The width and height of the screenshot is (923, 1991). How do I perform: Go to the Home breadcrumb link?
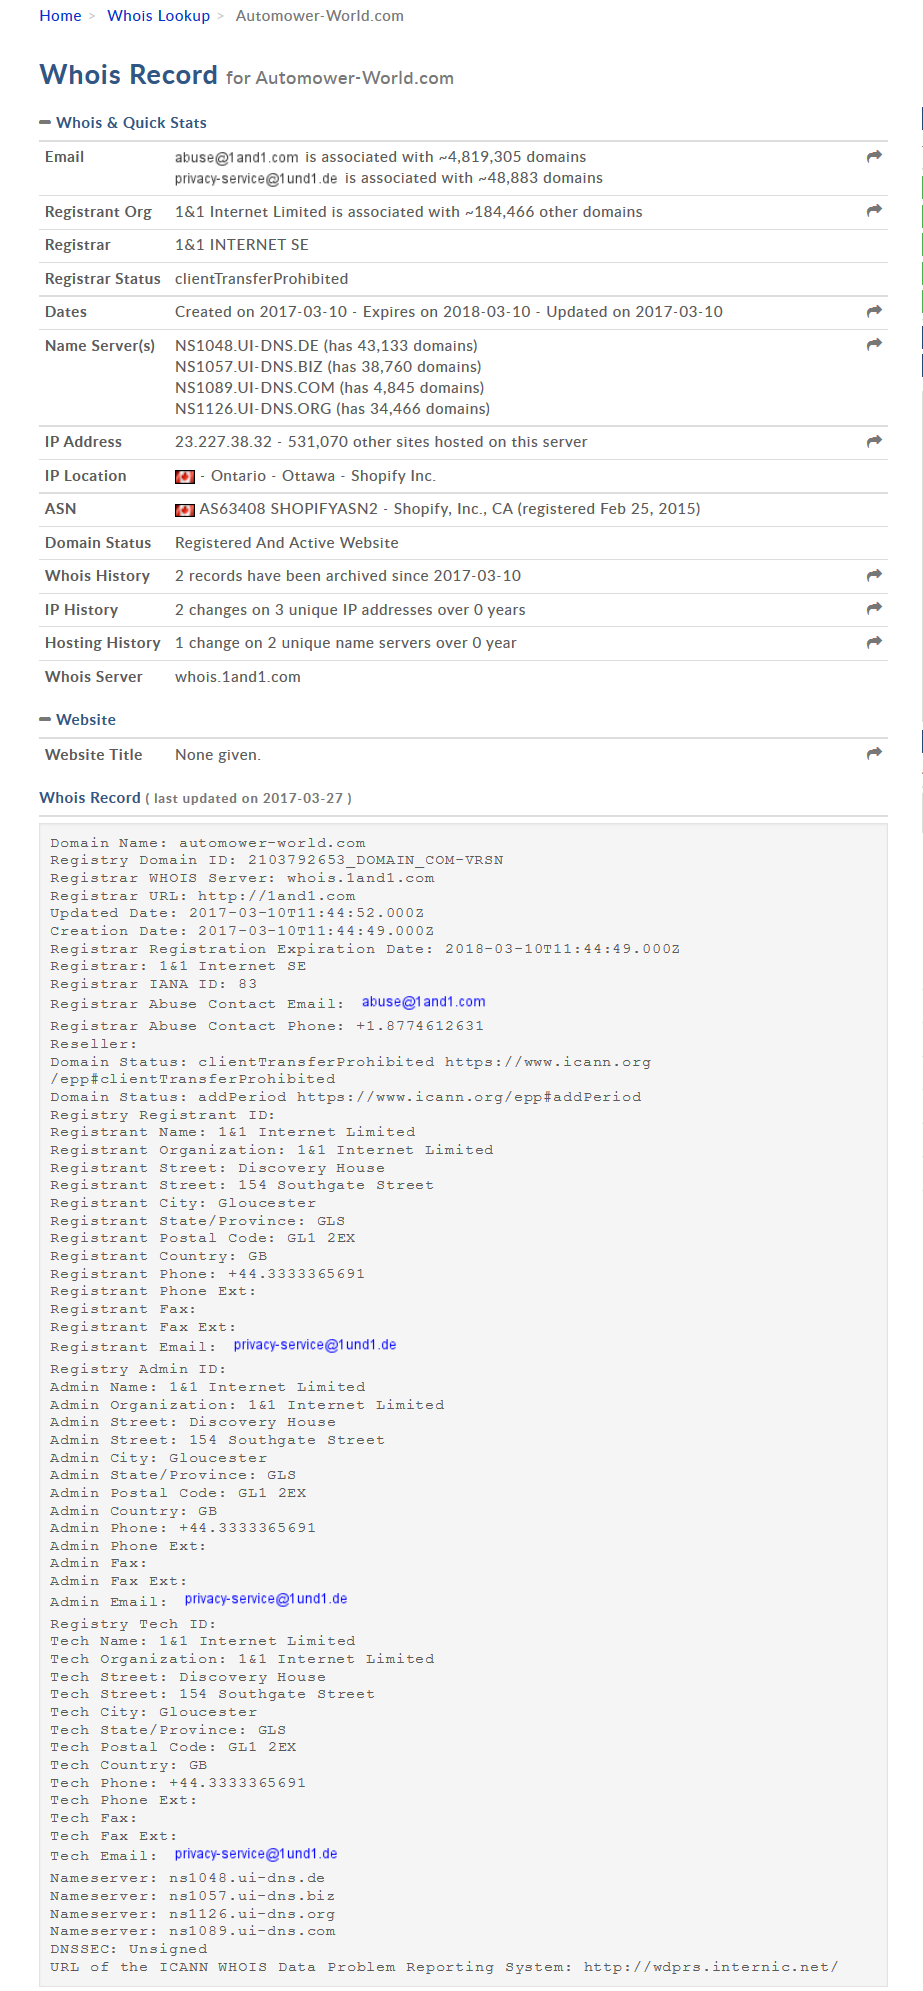point(60,16)
